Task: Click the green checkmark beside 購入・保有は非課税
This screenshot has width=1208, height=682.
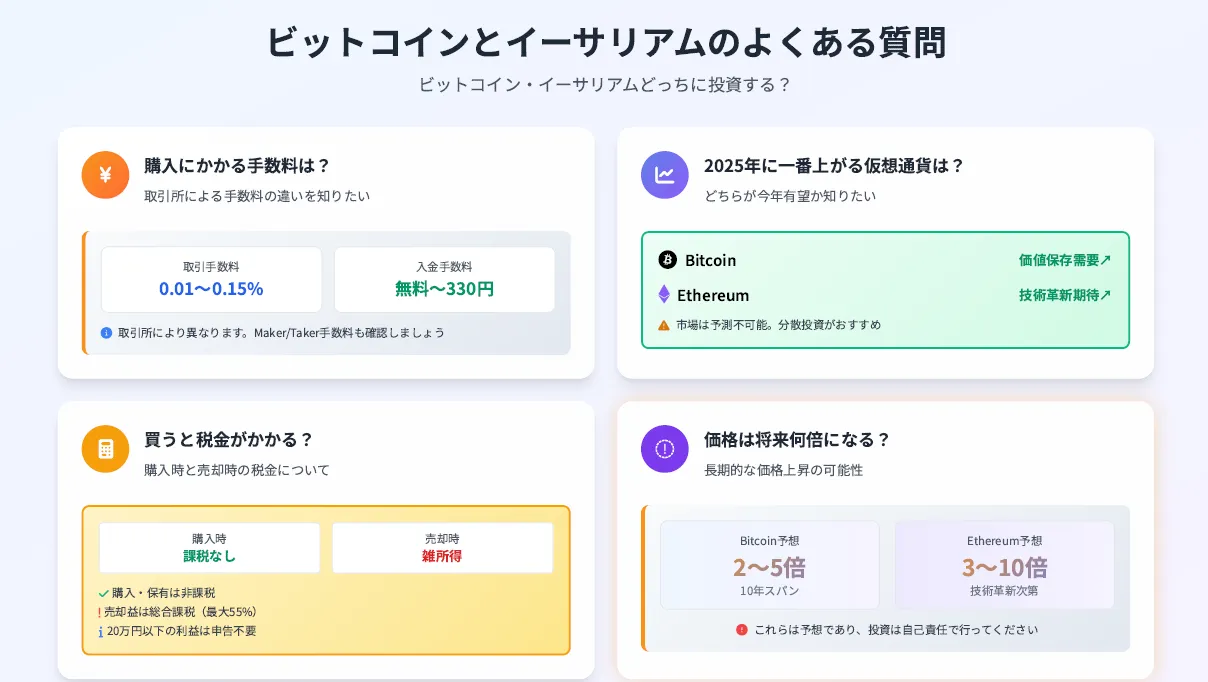Action: pos(104,593)
